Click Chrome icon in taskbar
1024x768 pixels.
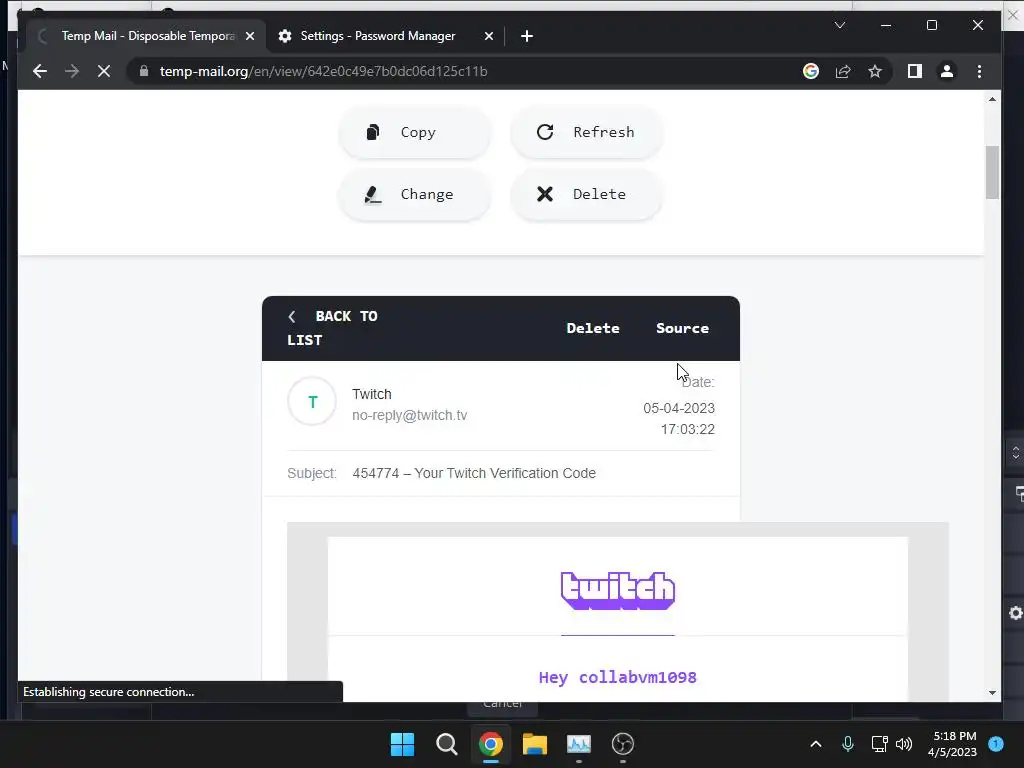pos(490,744)
